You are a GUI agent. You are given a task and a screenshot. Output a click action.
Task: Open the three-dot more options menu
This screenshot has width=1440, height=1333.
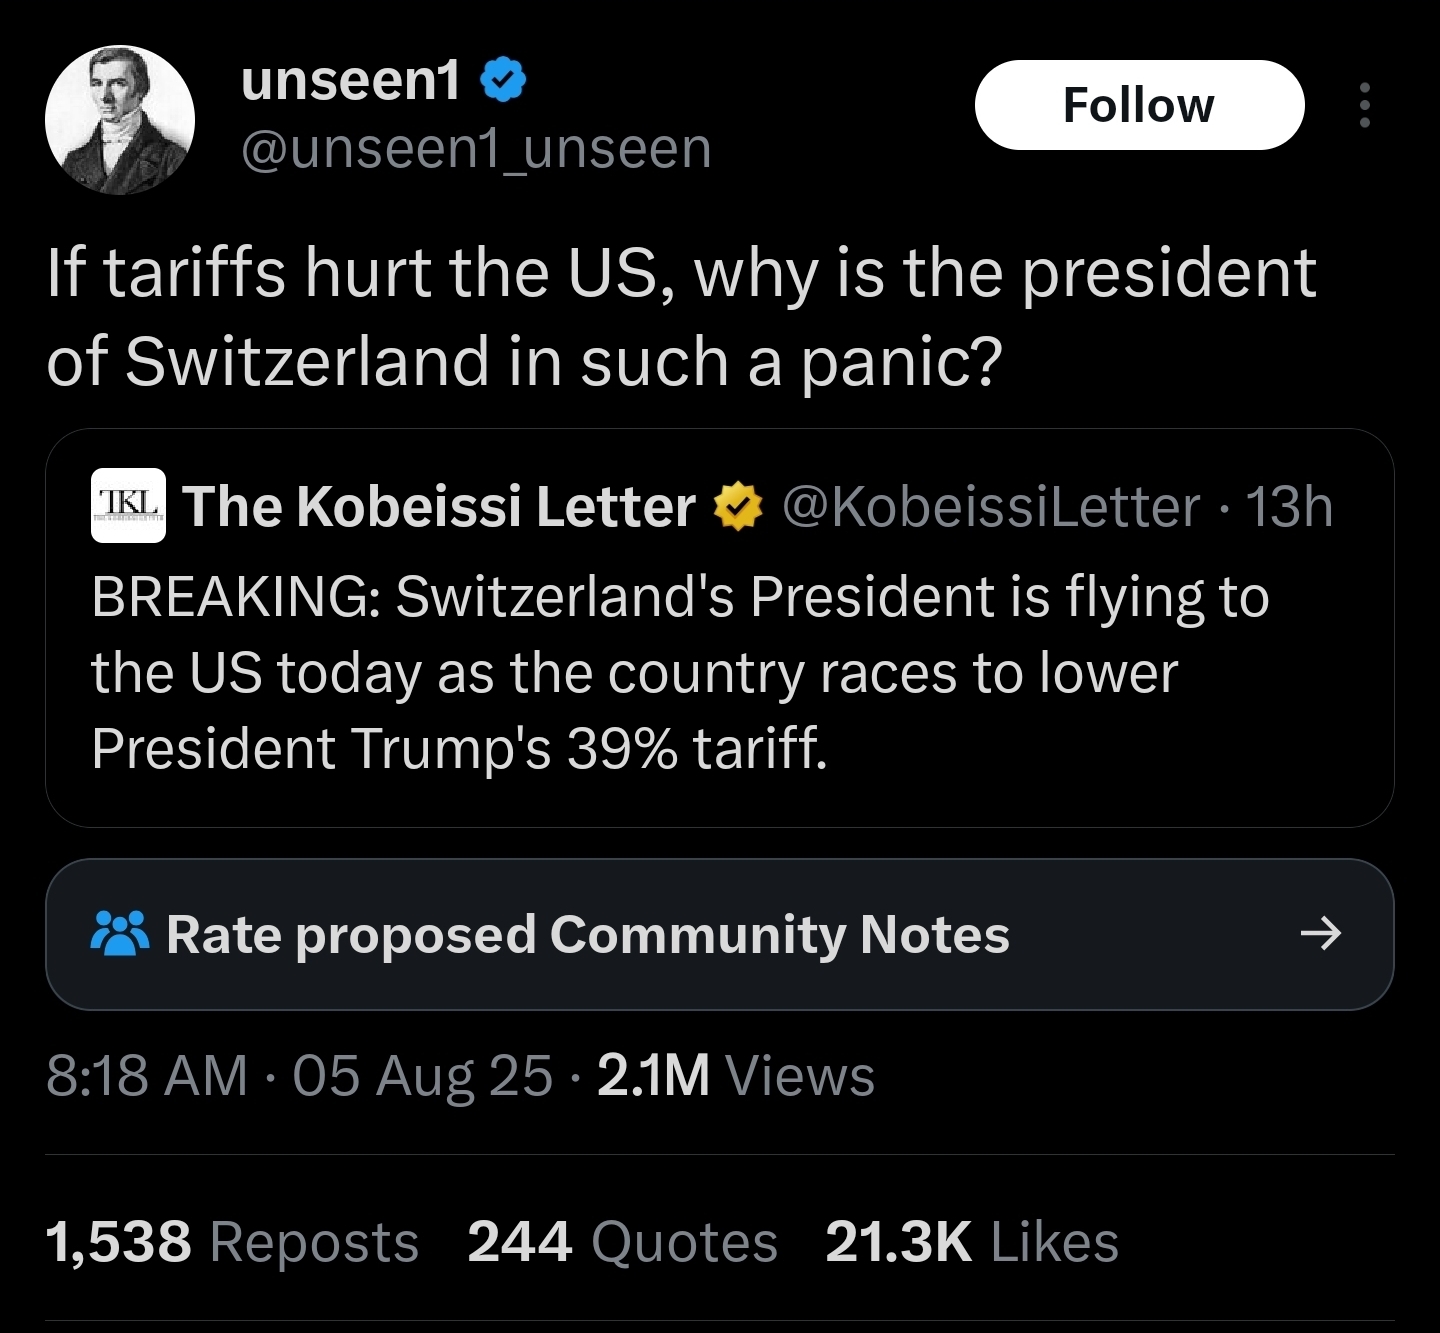point(1364,105)
